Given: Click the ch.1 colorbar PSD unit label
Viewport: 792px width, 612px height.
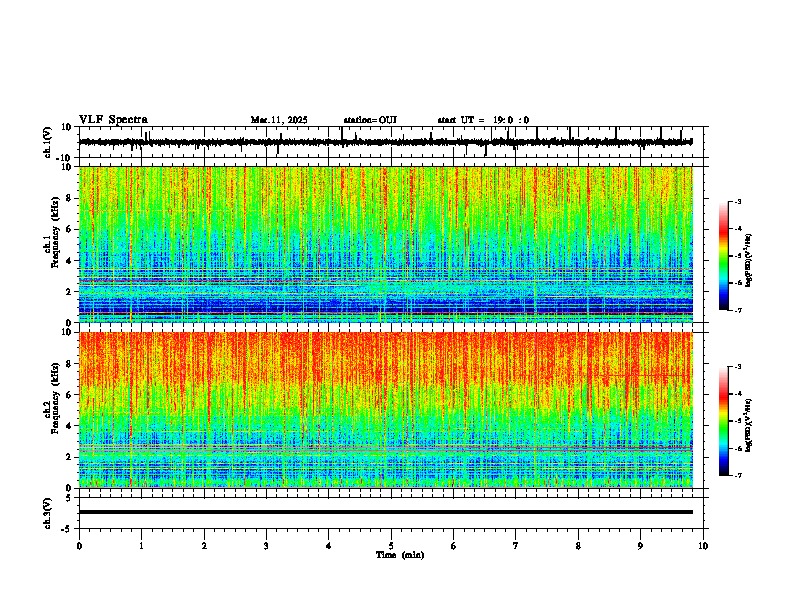Looking at the screenshot, I should point(749,261).
